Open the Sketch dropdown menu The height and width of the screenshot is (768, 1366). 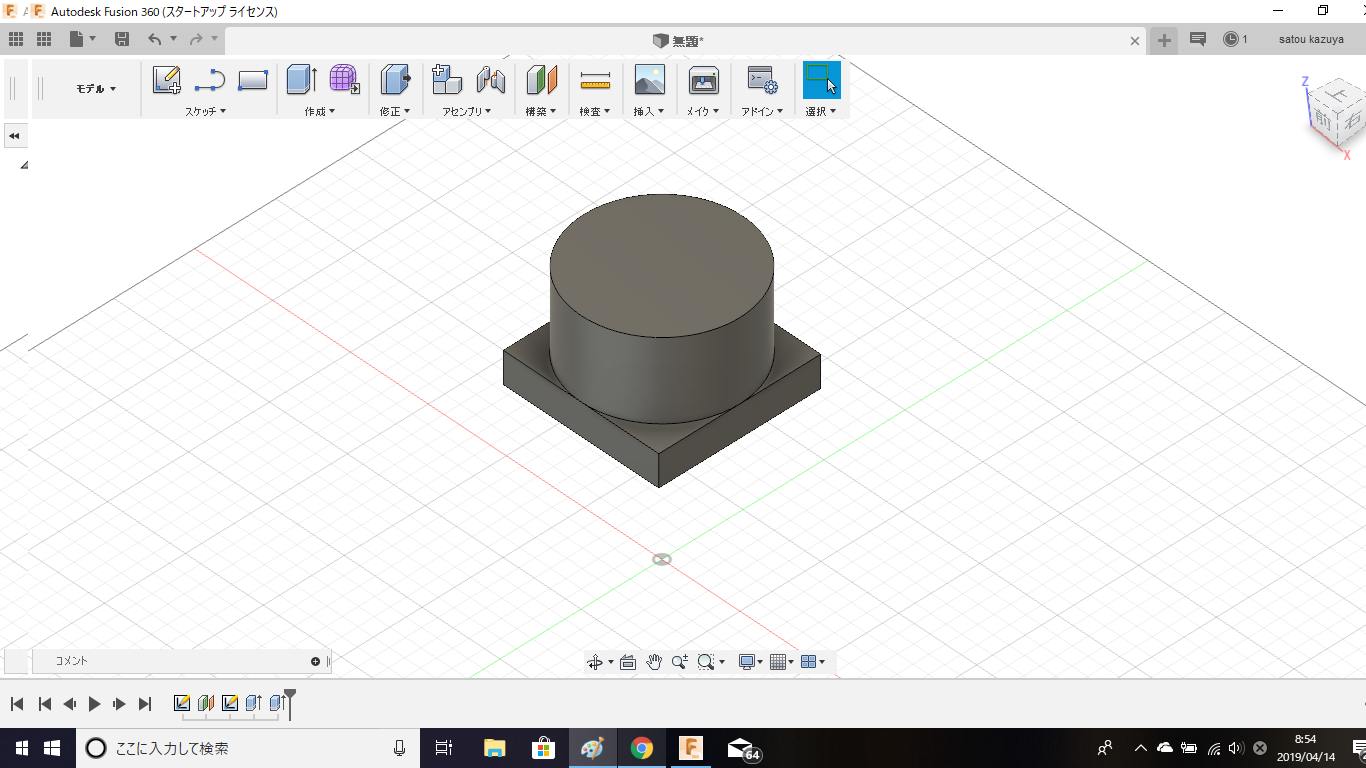click(205, 111)
